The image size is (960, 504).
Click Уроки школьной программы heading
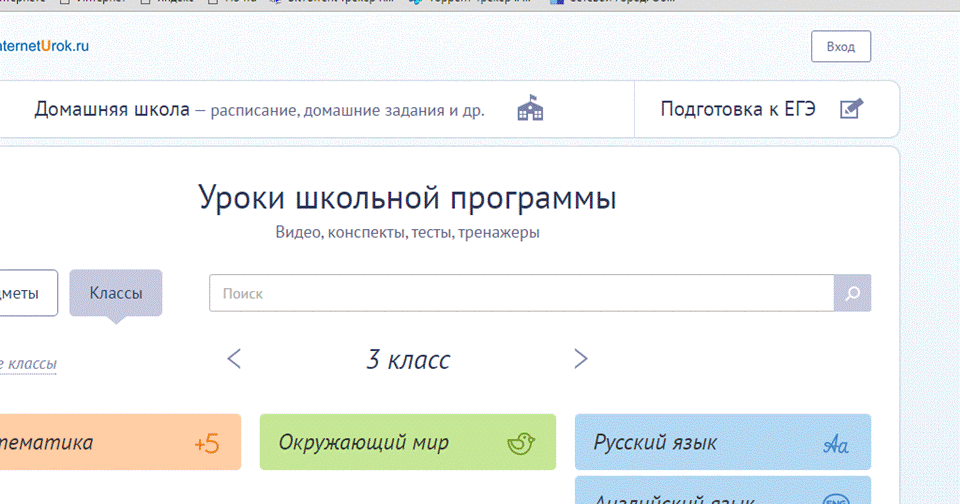pyautogui.click(x=407, y=198)
